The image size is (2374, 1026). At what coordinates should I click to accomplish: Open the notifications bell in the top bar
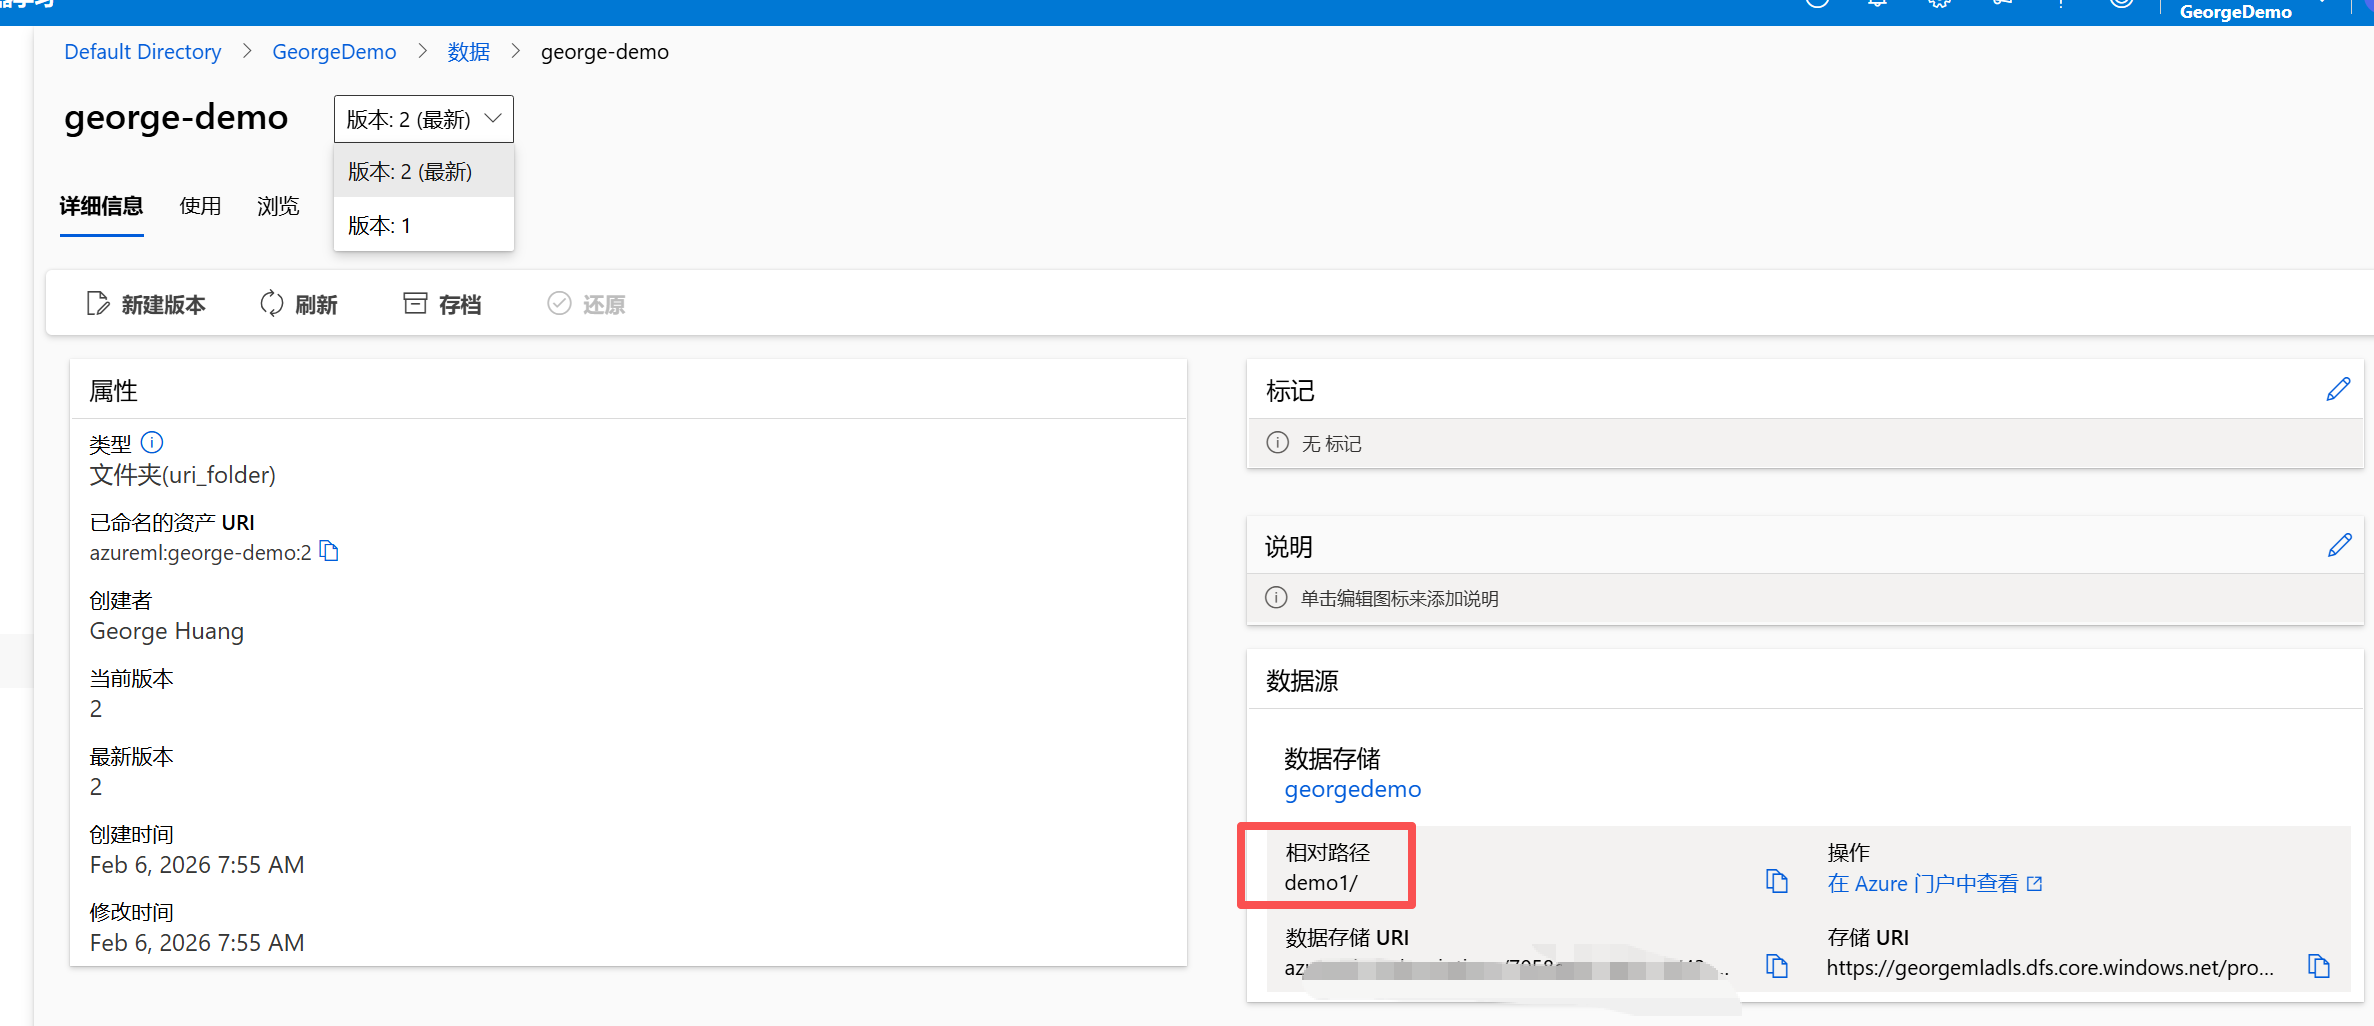[1877, 3]
